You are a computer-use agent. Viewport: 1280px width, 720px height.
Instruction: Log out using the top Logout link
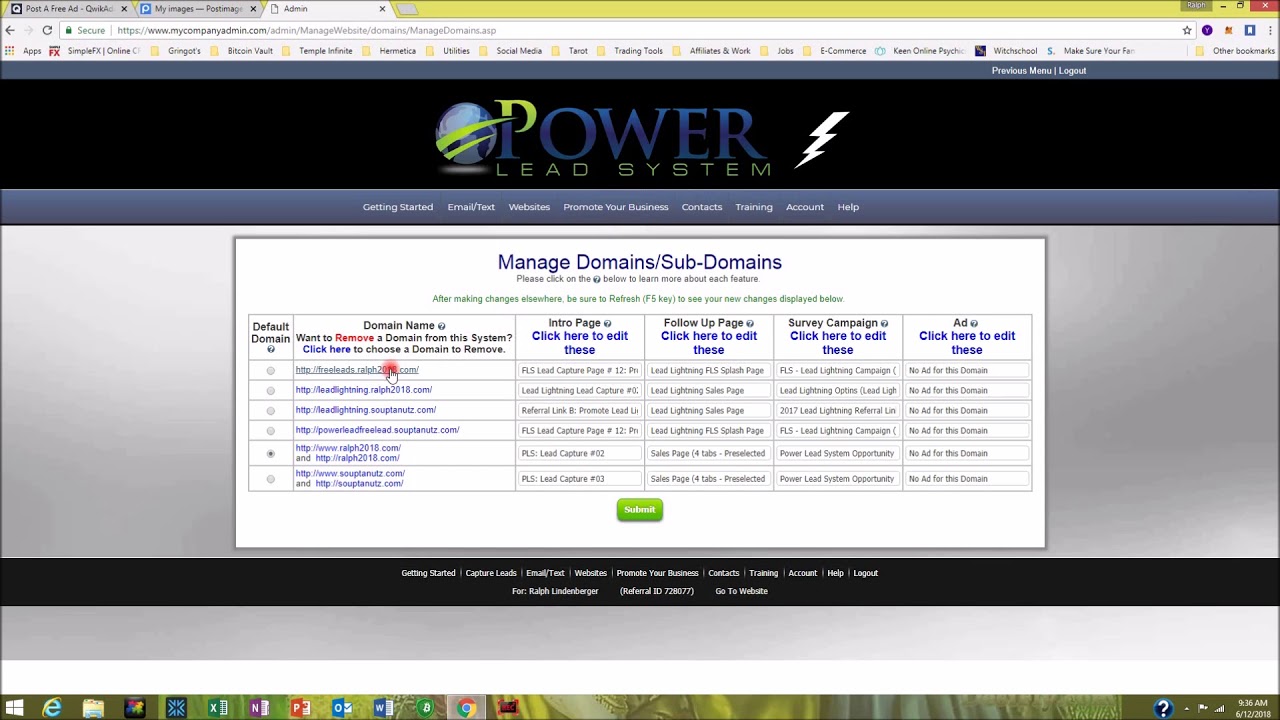[1073, 71]
